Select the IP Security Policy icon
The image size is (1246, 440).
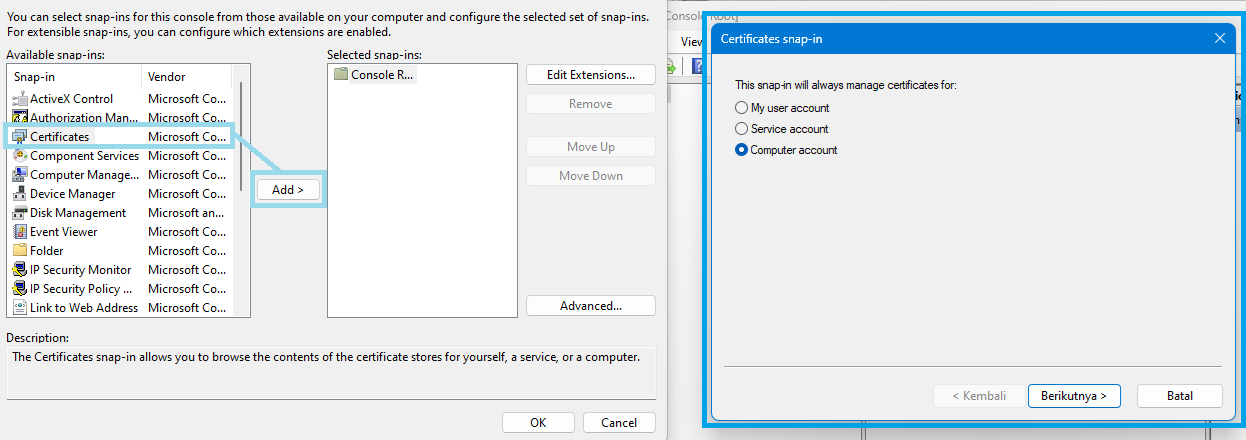click(19, 289)
